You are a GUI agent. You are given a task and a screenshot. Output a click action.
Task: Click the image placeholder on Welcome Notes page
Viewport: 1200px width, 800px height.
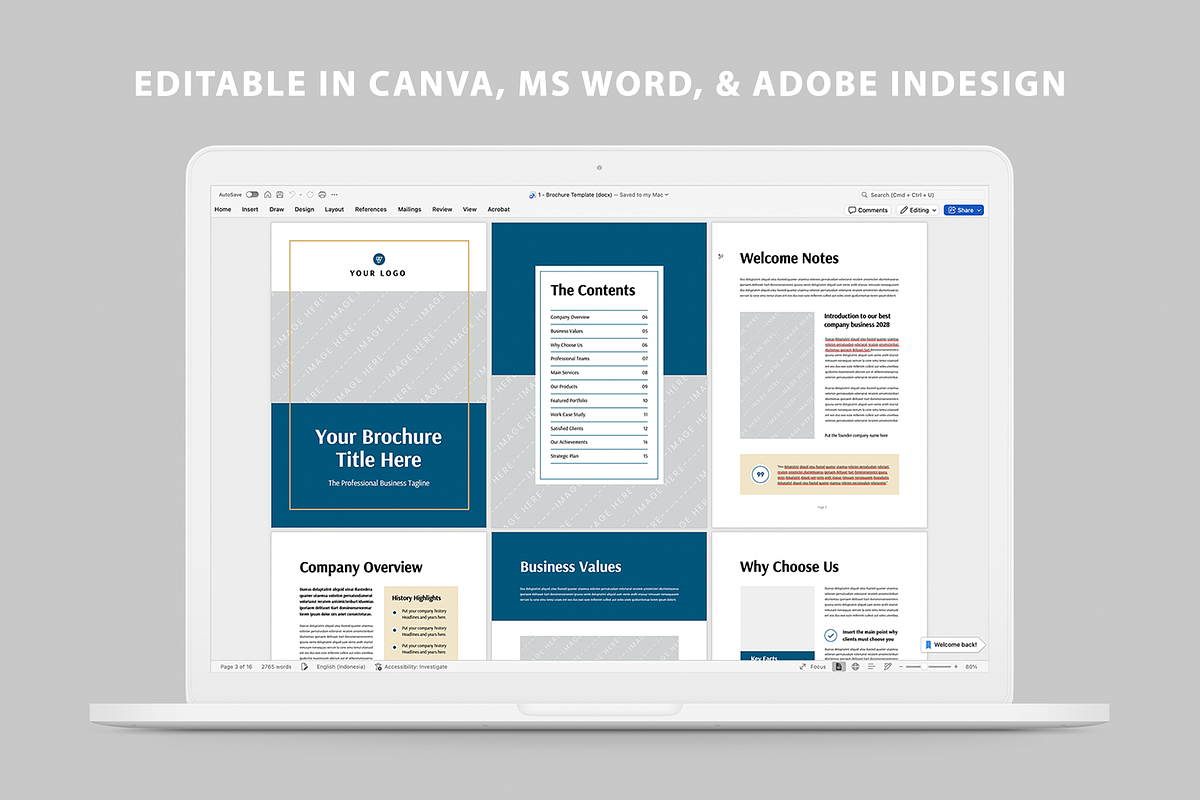pos(777,375)
